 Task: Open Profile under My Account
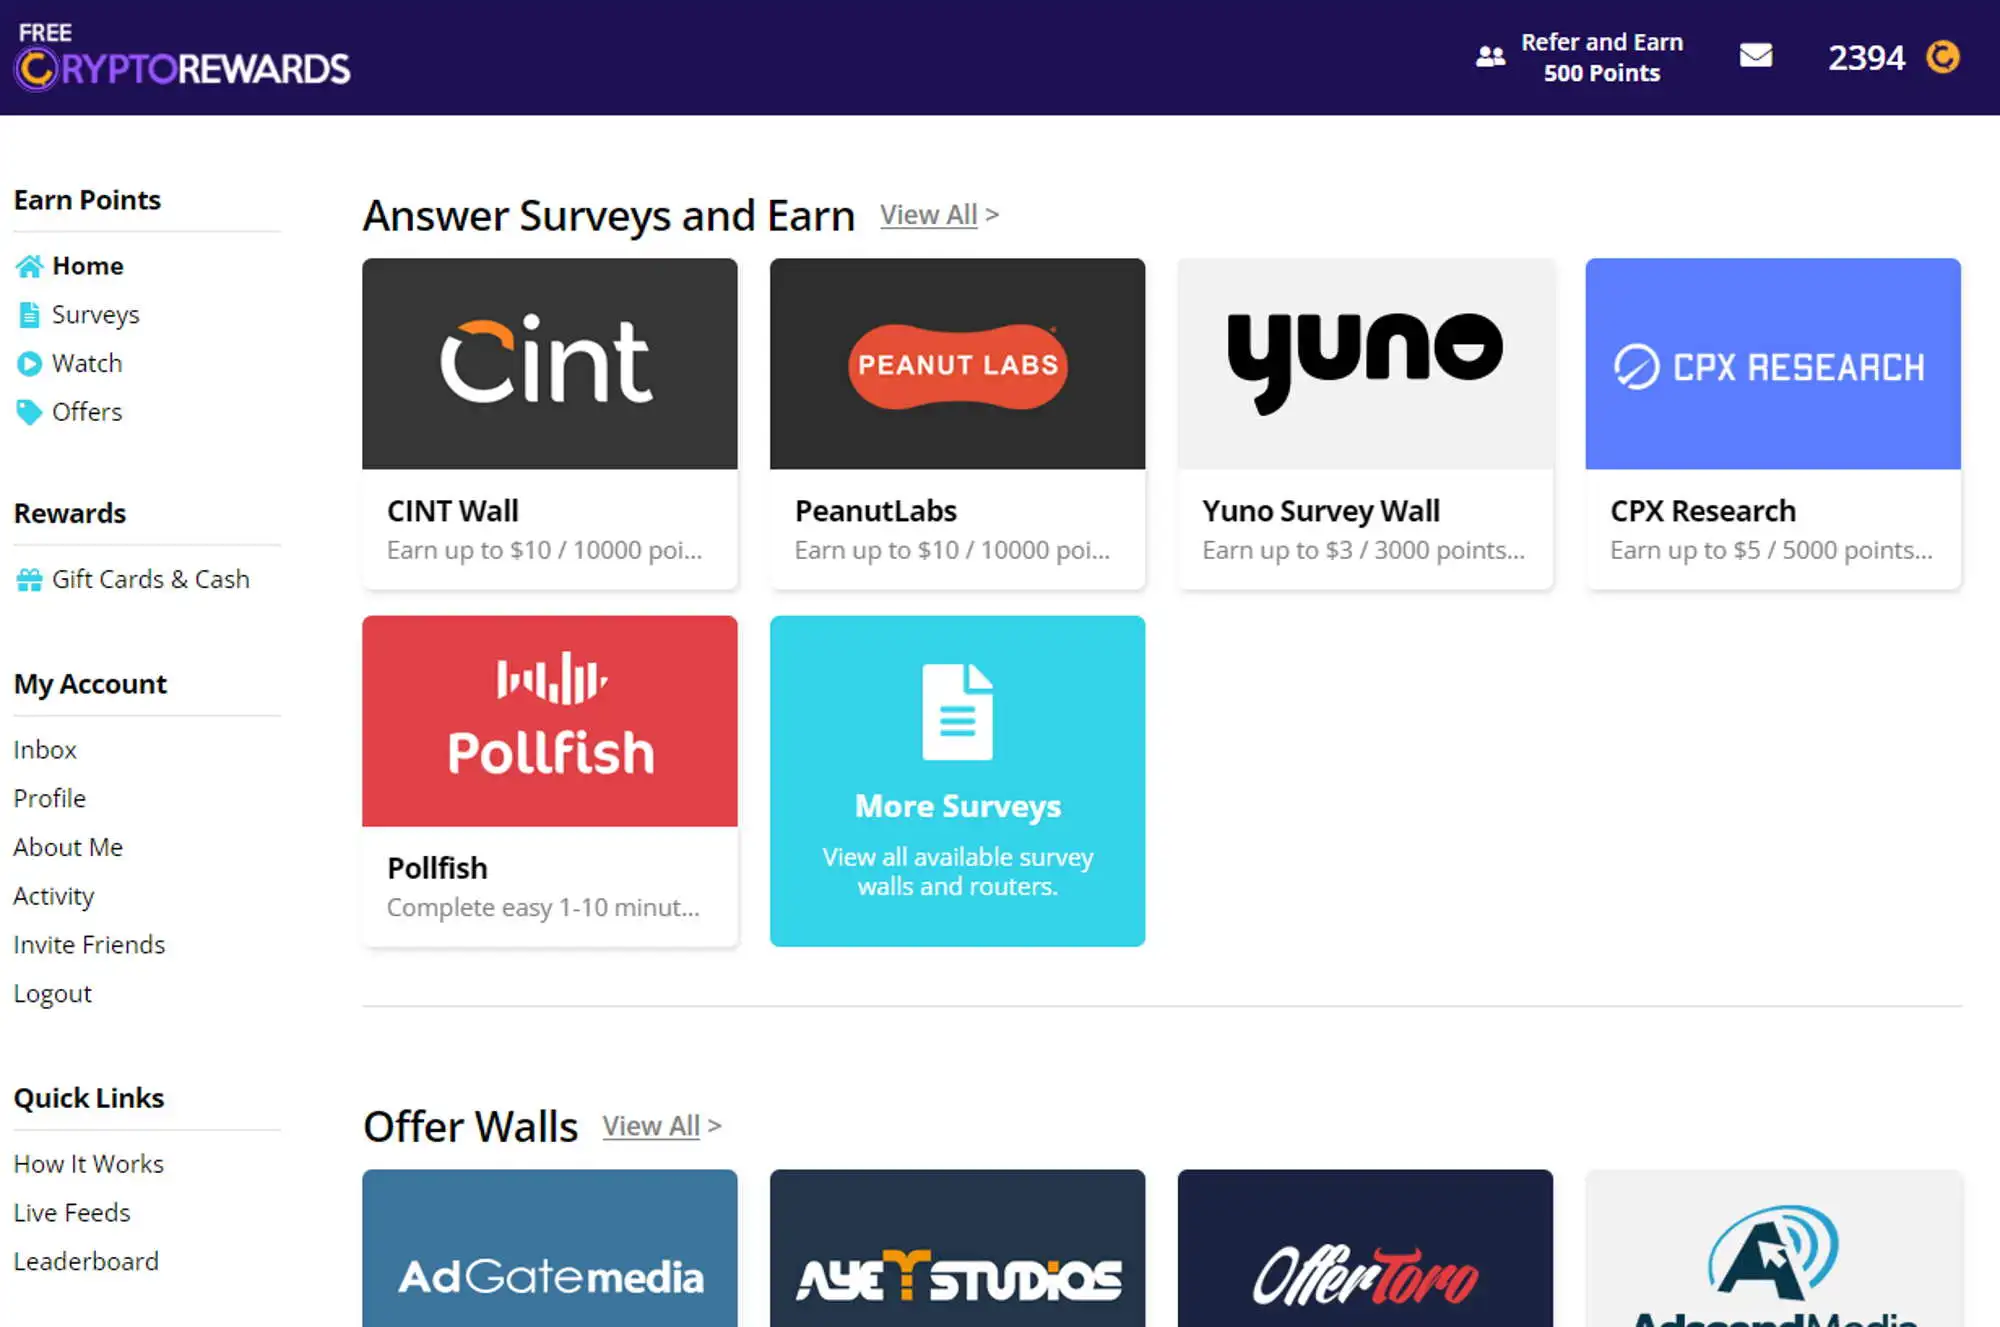(x=50, y=799)
